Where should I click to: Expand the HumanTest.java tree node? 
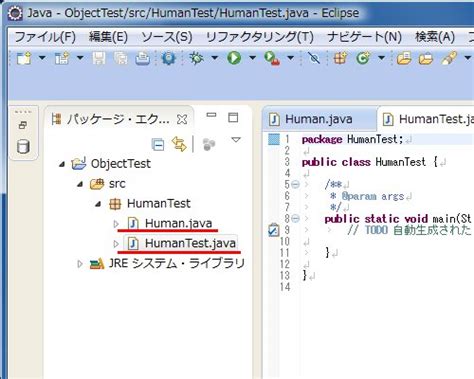(x=116, y=244)
